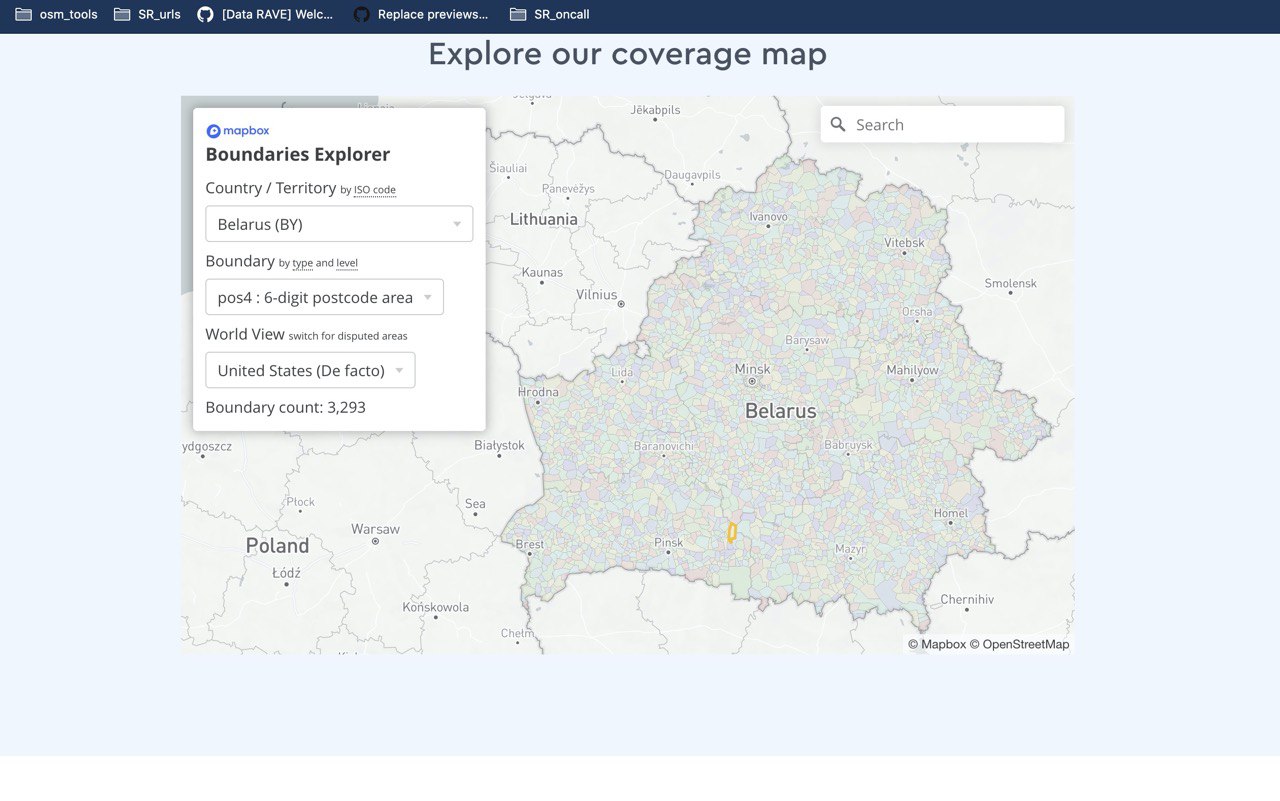This screenshot has height=801, width=1280.
Task: Click the magnifier icon in the search box
Action: 838,125
